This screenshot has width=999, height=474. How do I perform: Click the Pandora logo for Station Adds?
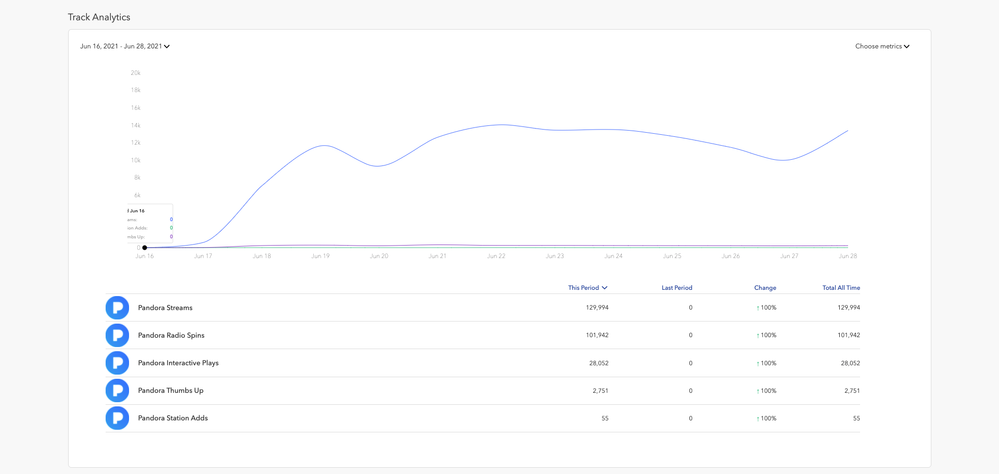(117, 418)
